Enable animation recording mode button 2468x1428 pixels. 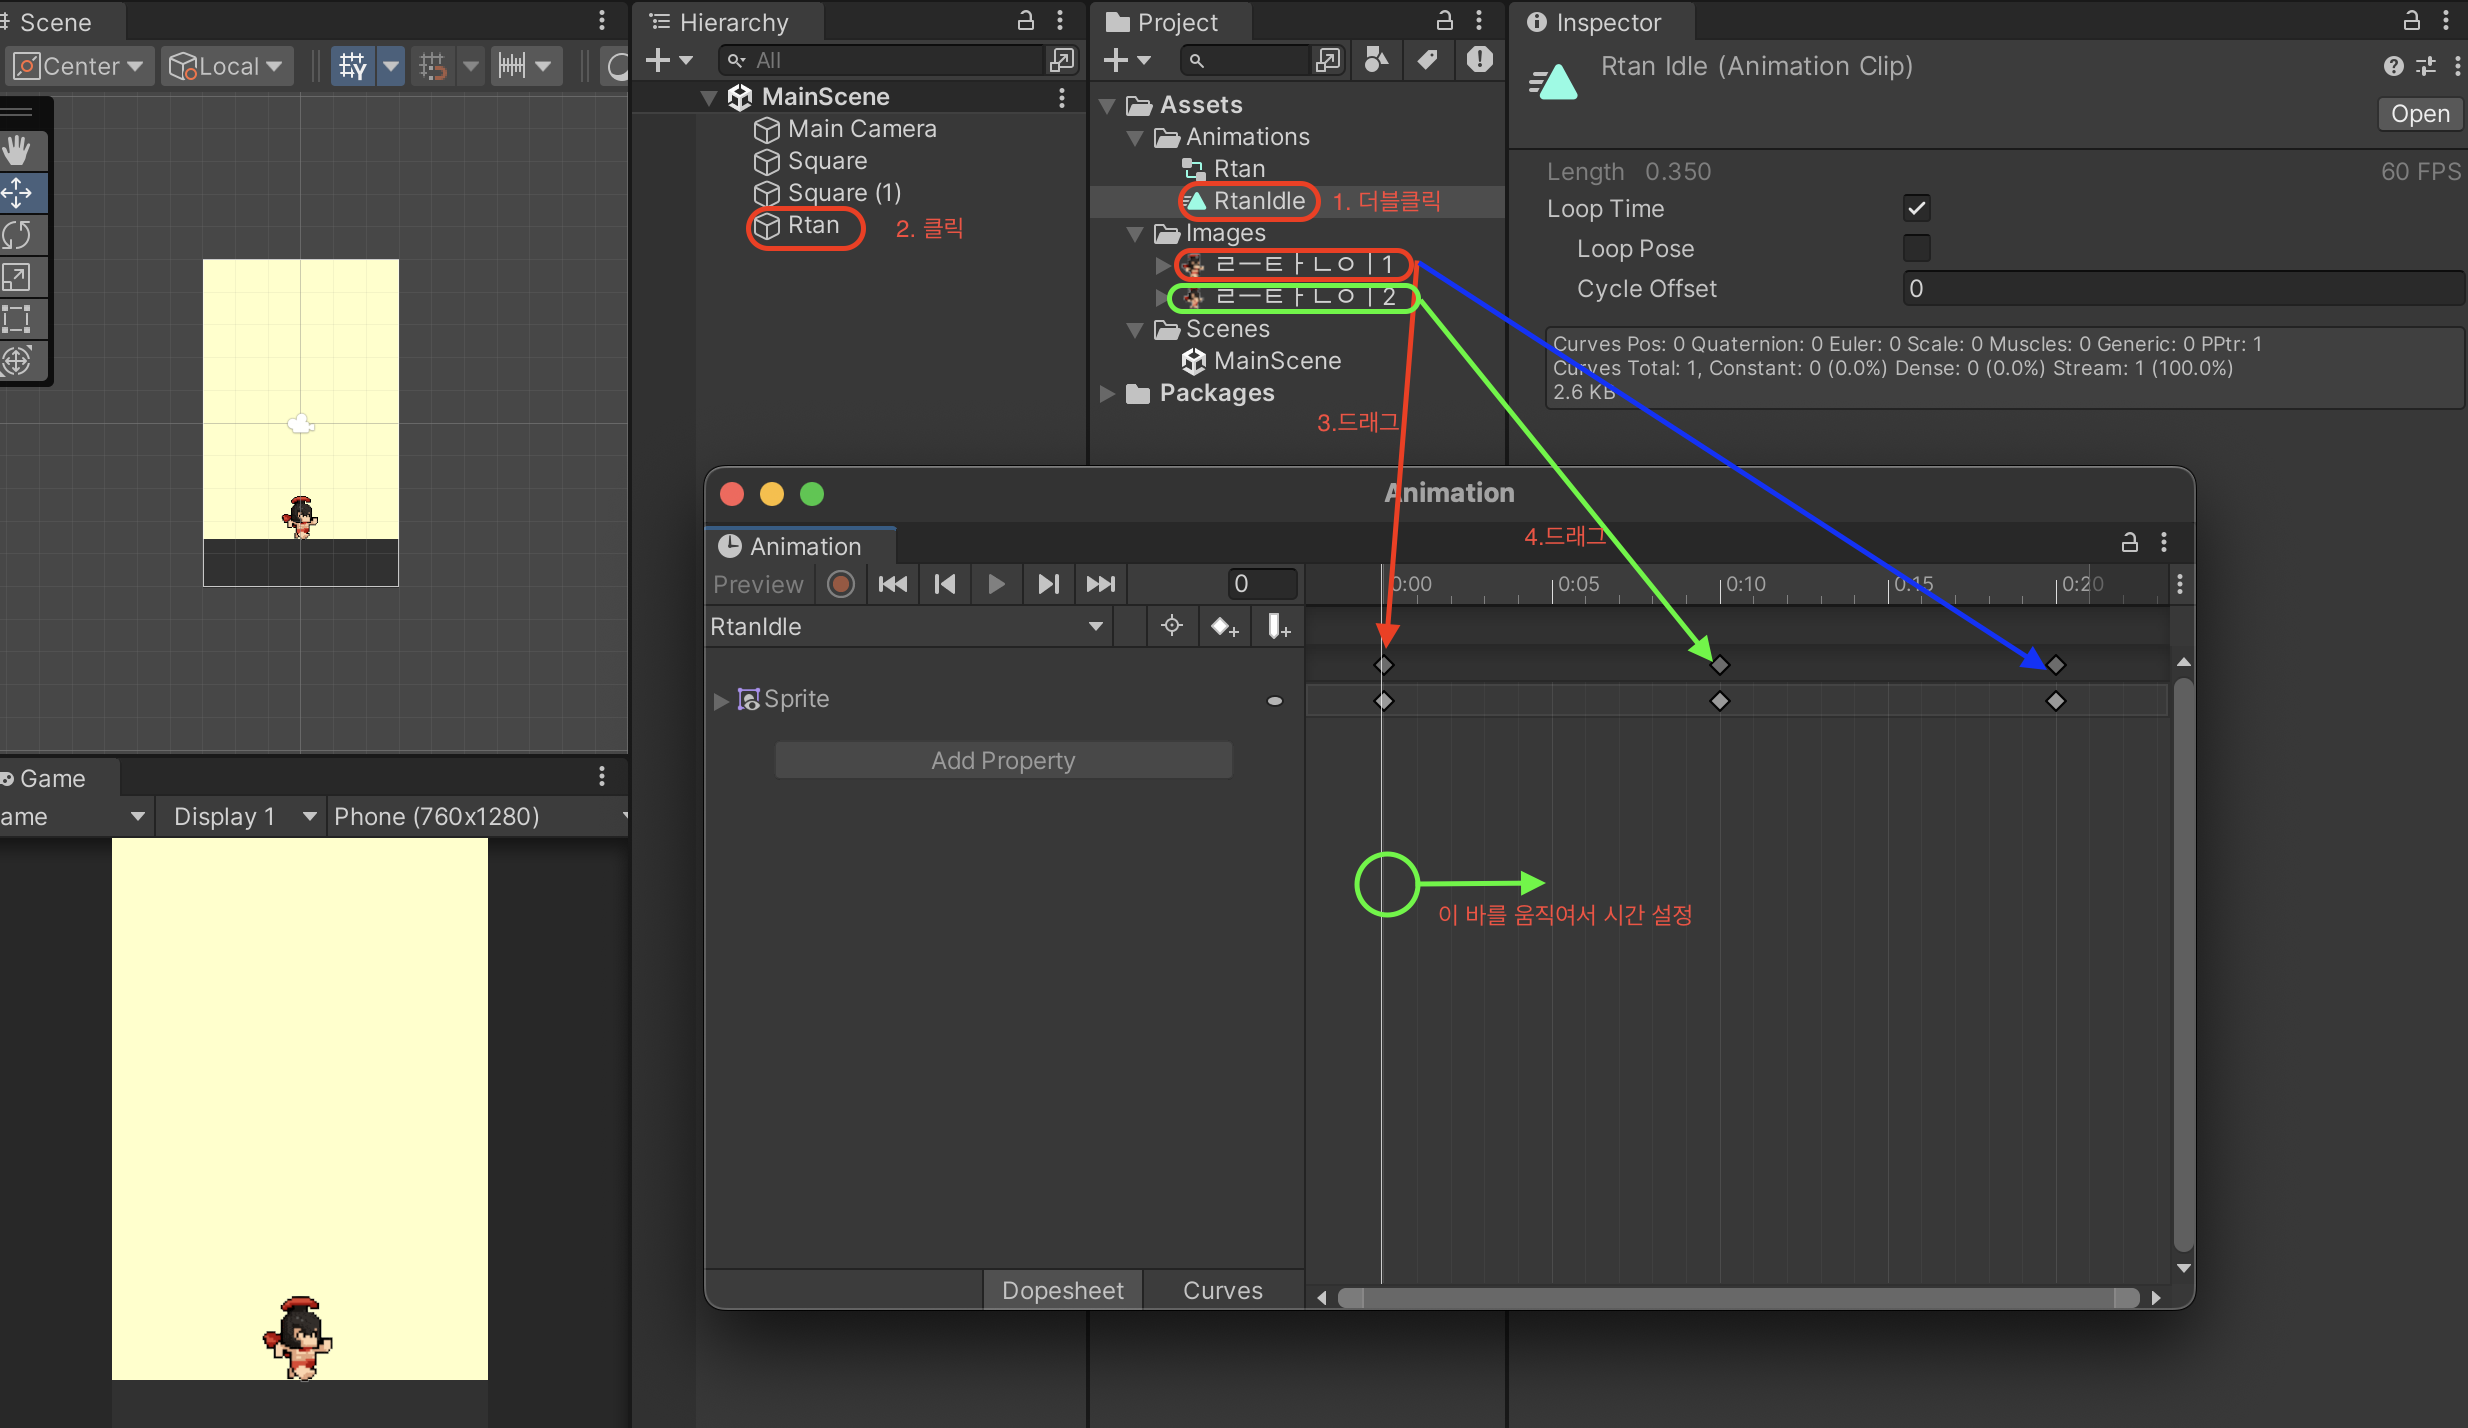tap(841, 584)
